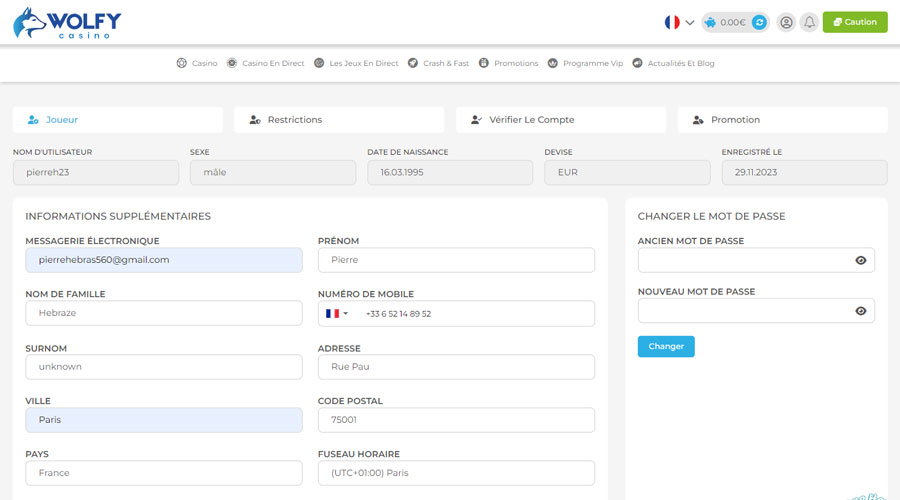
Task: Open Crash & Fast menu item
Action: tap(439, 63)
